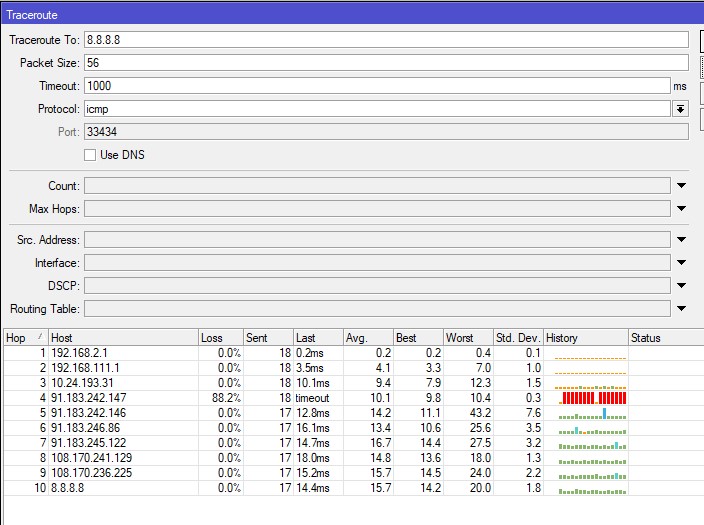Sort by the Status column header
Image resolution: width=704 pixels, height=525 pixels.
[x=666, y=338]
